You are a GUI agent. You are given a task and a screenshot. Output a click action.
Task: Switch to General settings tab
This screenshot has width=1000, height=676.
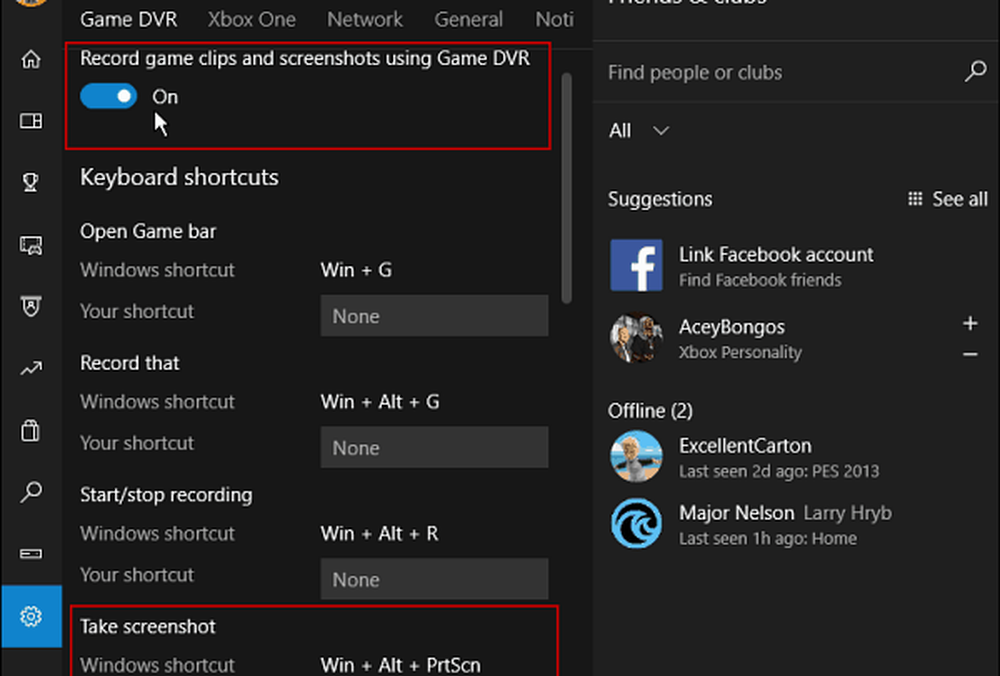pyautogui.click(x=469, y=19)
